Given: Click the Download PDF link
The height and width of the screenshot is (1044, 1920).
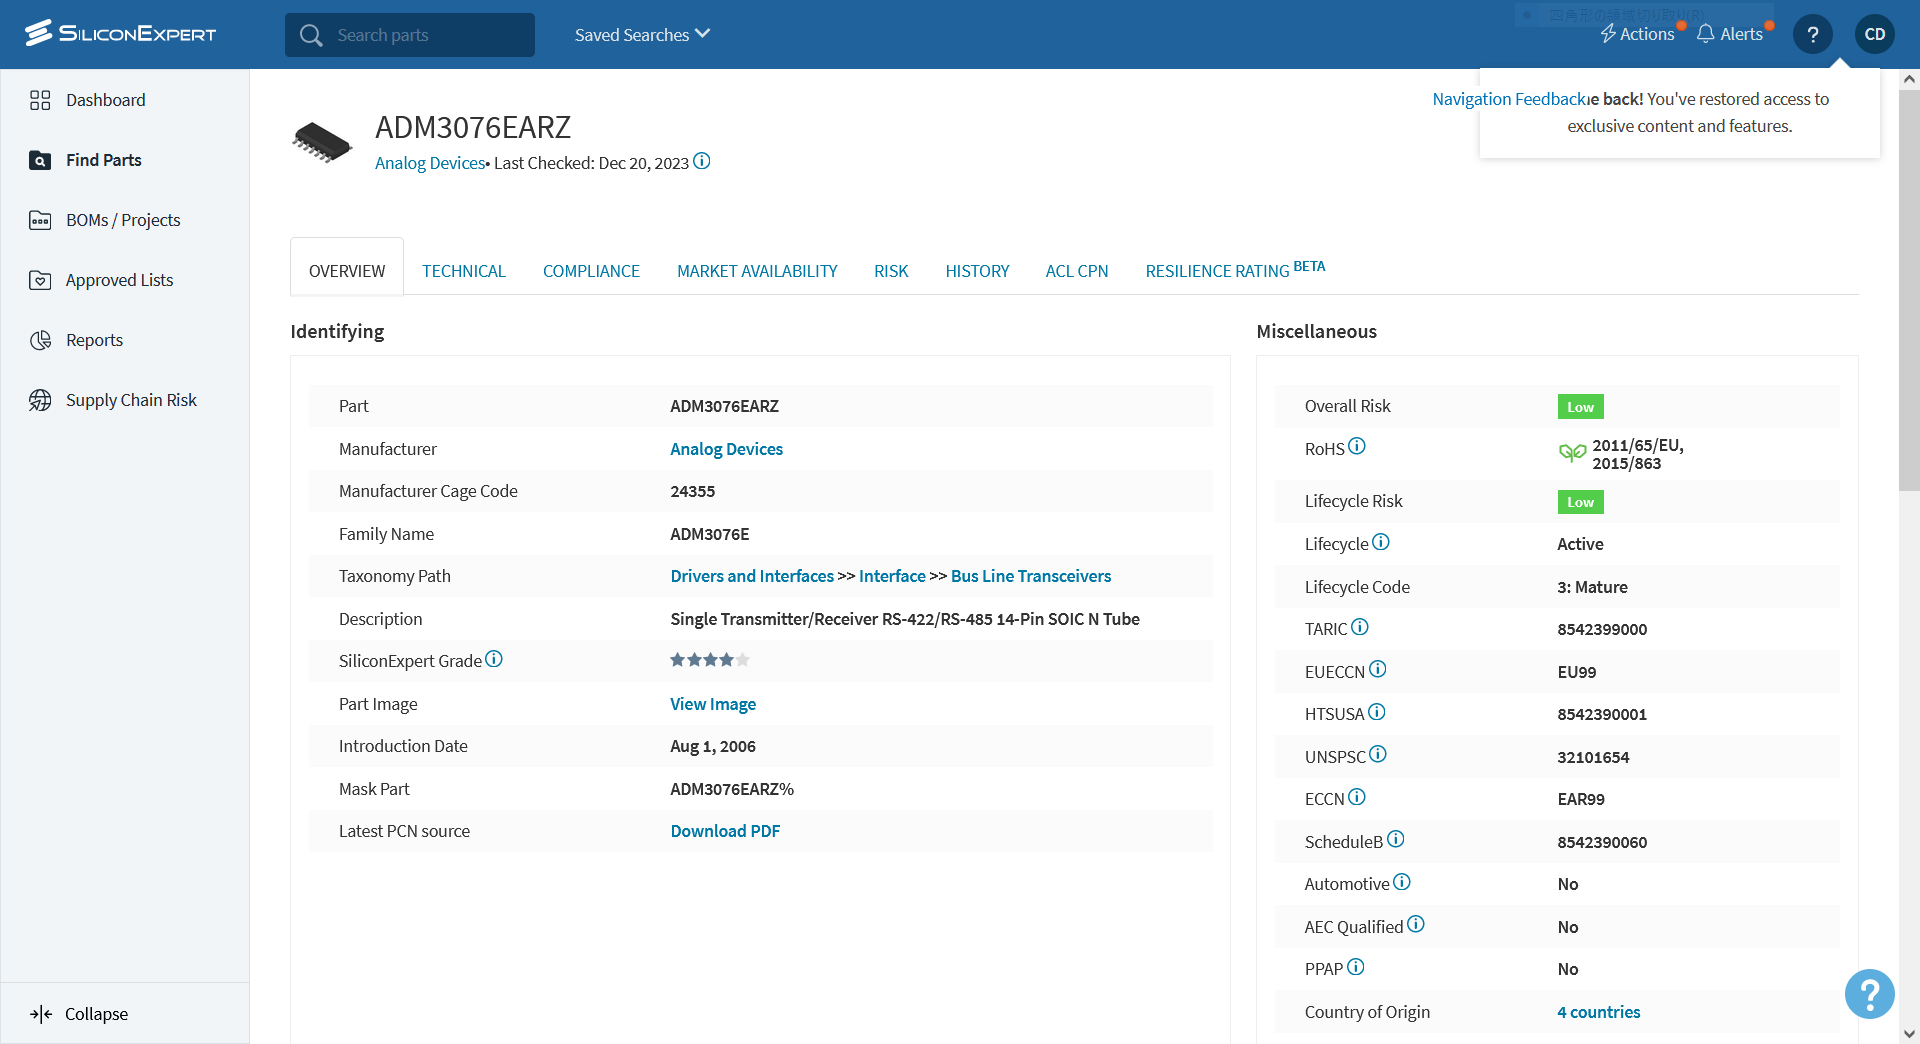Looking at the screenshot, I should [x=725, y=831].
